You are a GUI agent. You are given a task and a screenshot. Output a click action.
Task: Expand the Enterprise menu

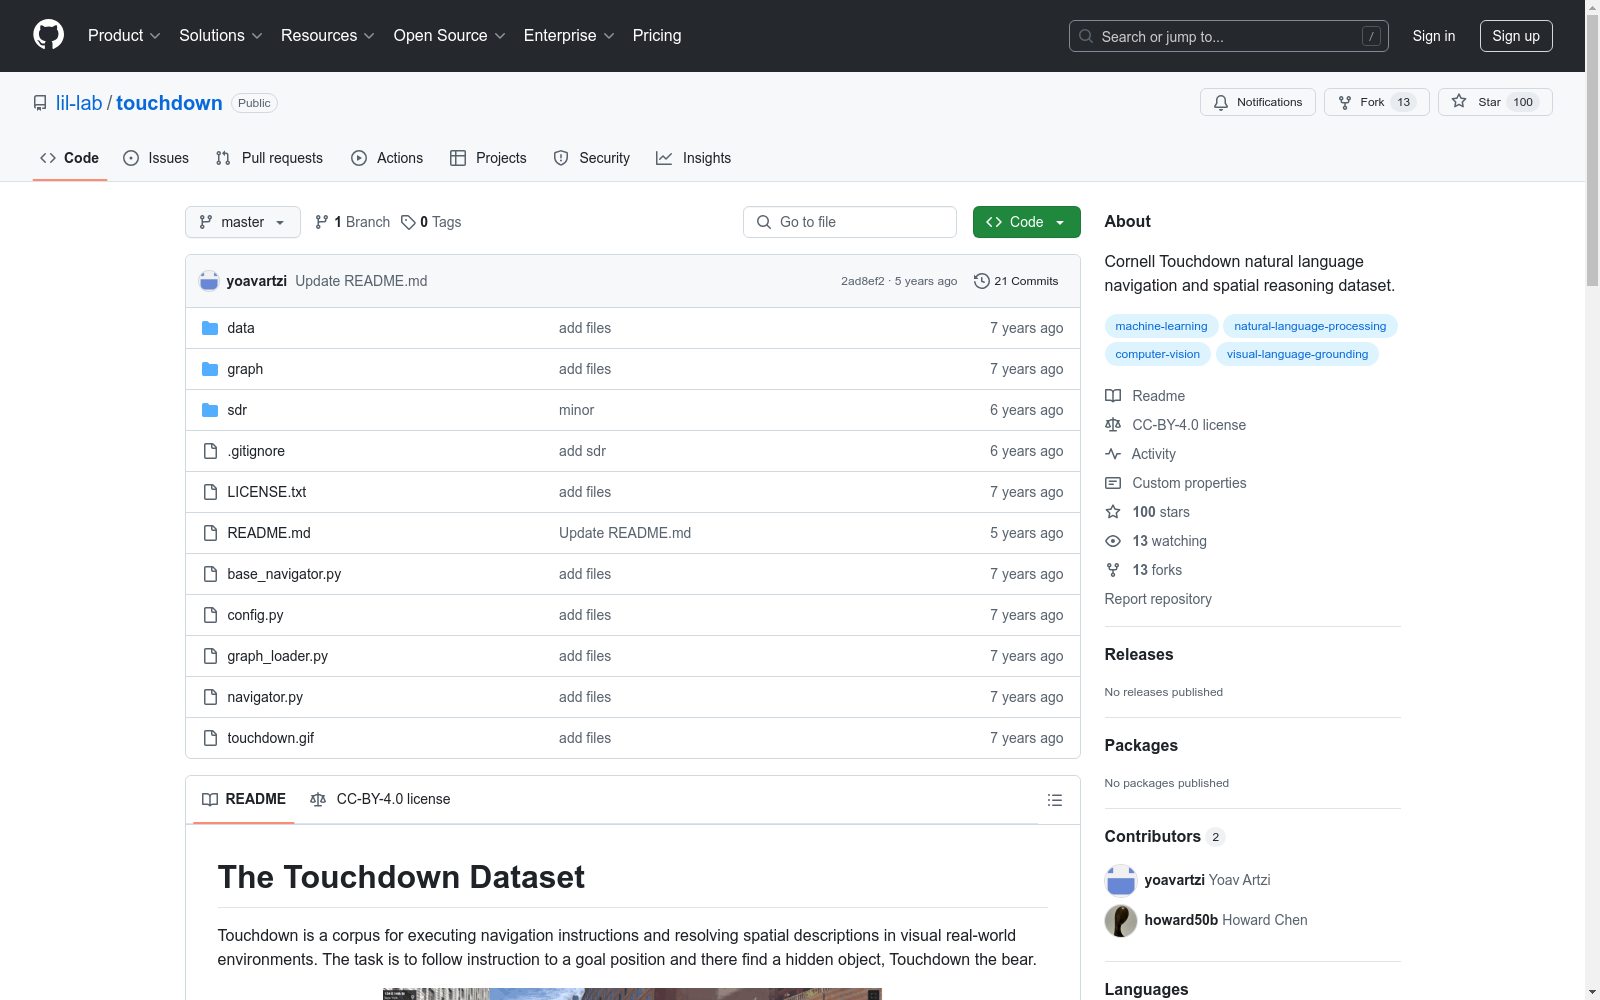point(569,35)
